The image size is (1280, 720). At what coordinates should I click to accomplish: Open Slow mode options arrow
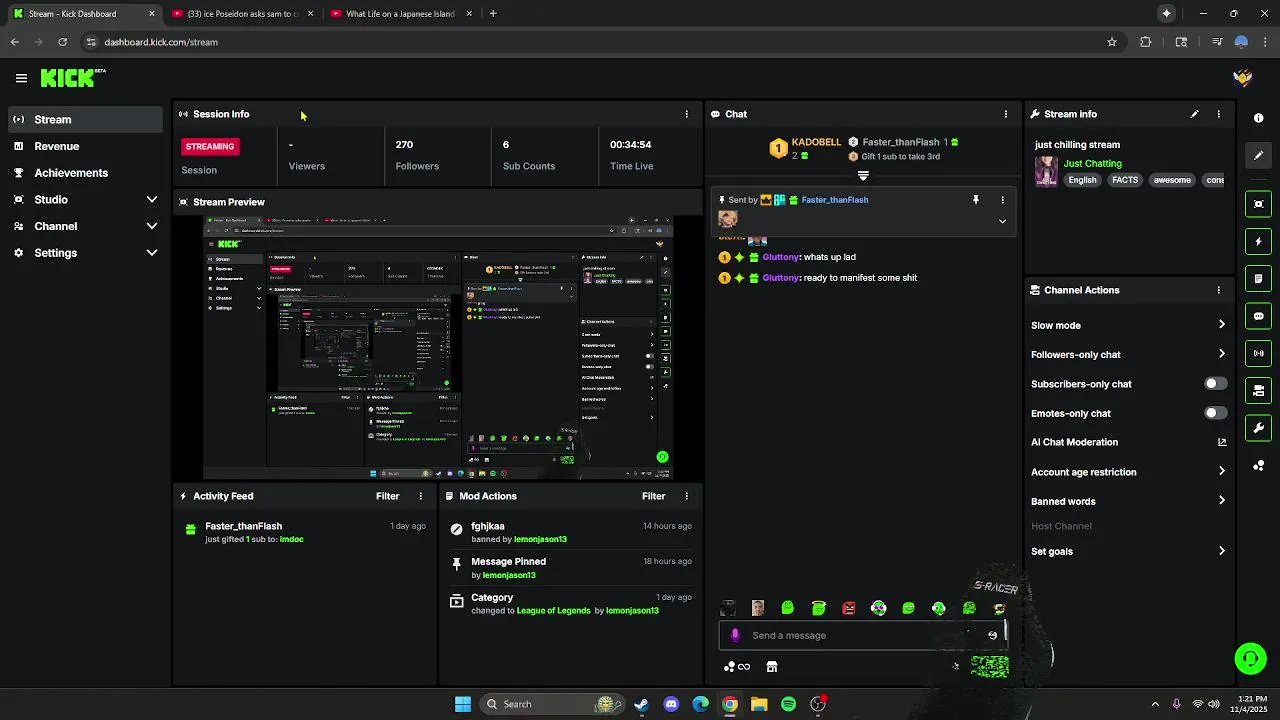click(1221, 325)
